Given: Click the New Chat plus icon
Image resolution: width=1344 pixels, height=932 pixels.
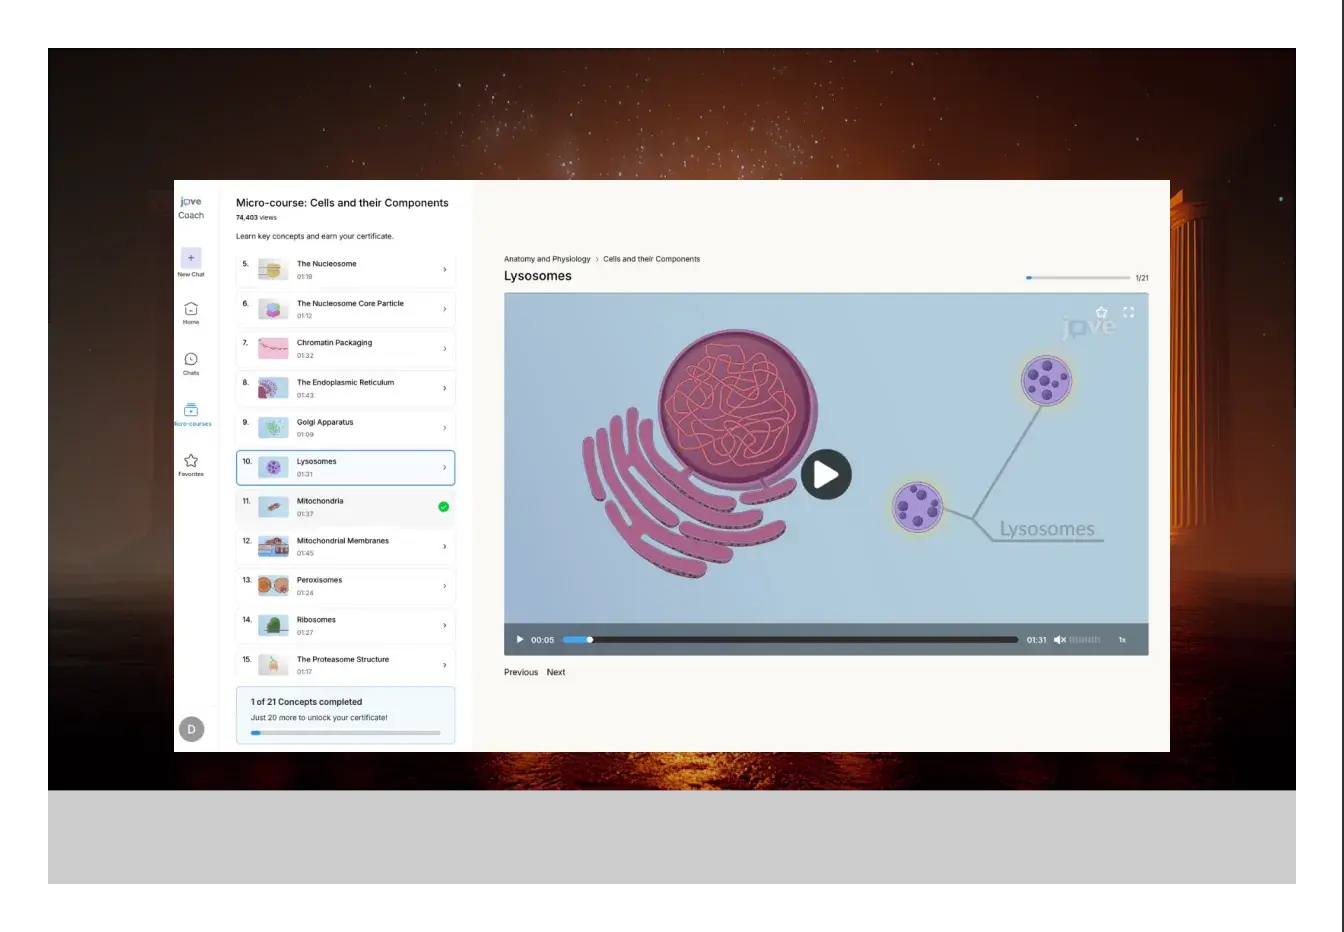Looking at the screenshot, I should tap(191, 258).
